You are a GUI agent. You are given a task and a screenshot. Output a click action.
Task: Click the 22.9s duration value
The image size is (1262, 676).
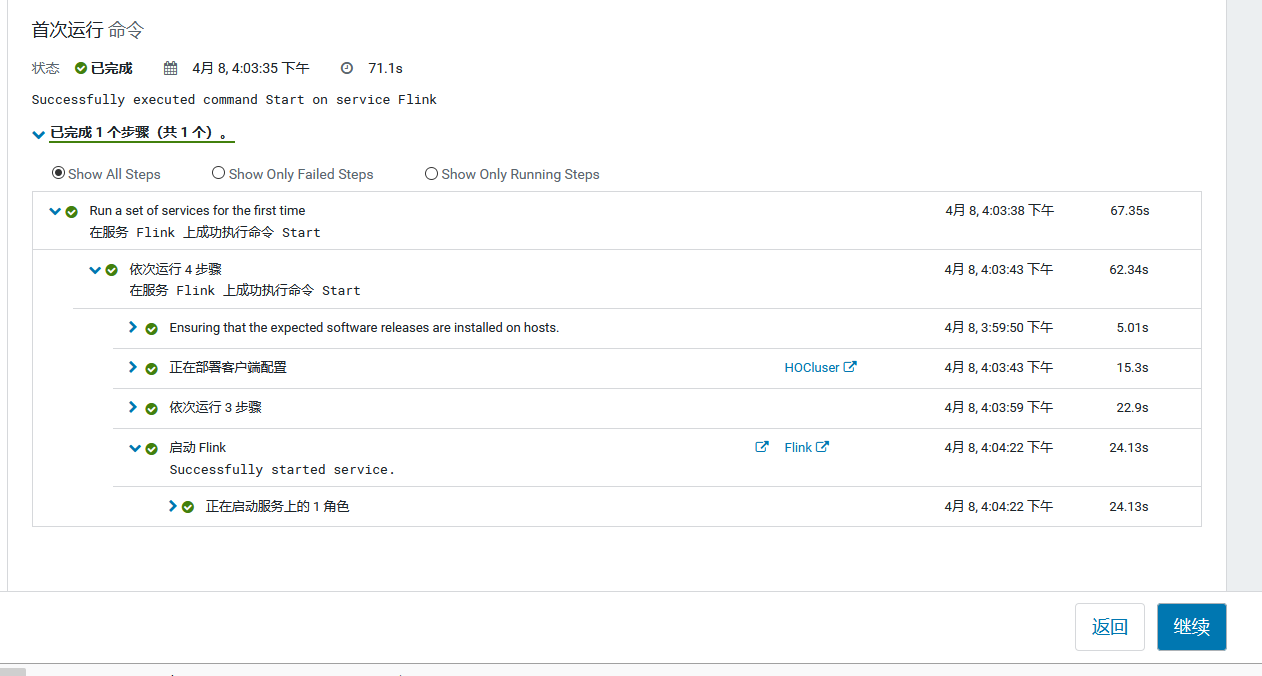(1132, 408)
